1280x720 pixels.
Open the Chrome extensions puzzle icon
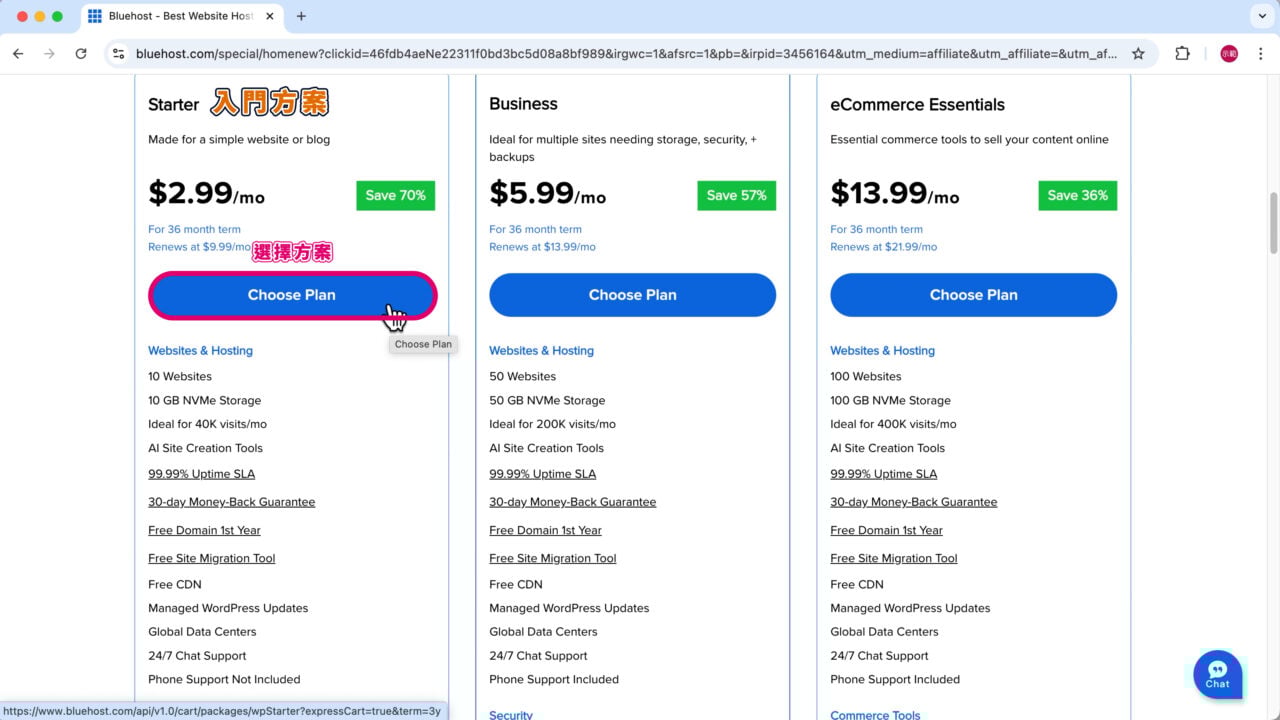pyautogui.click(x=1183, y=54)
